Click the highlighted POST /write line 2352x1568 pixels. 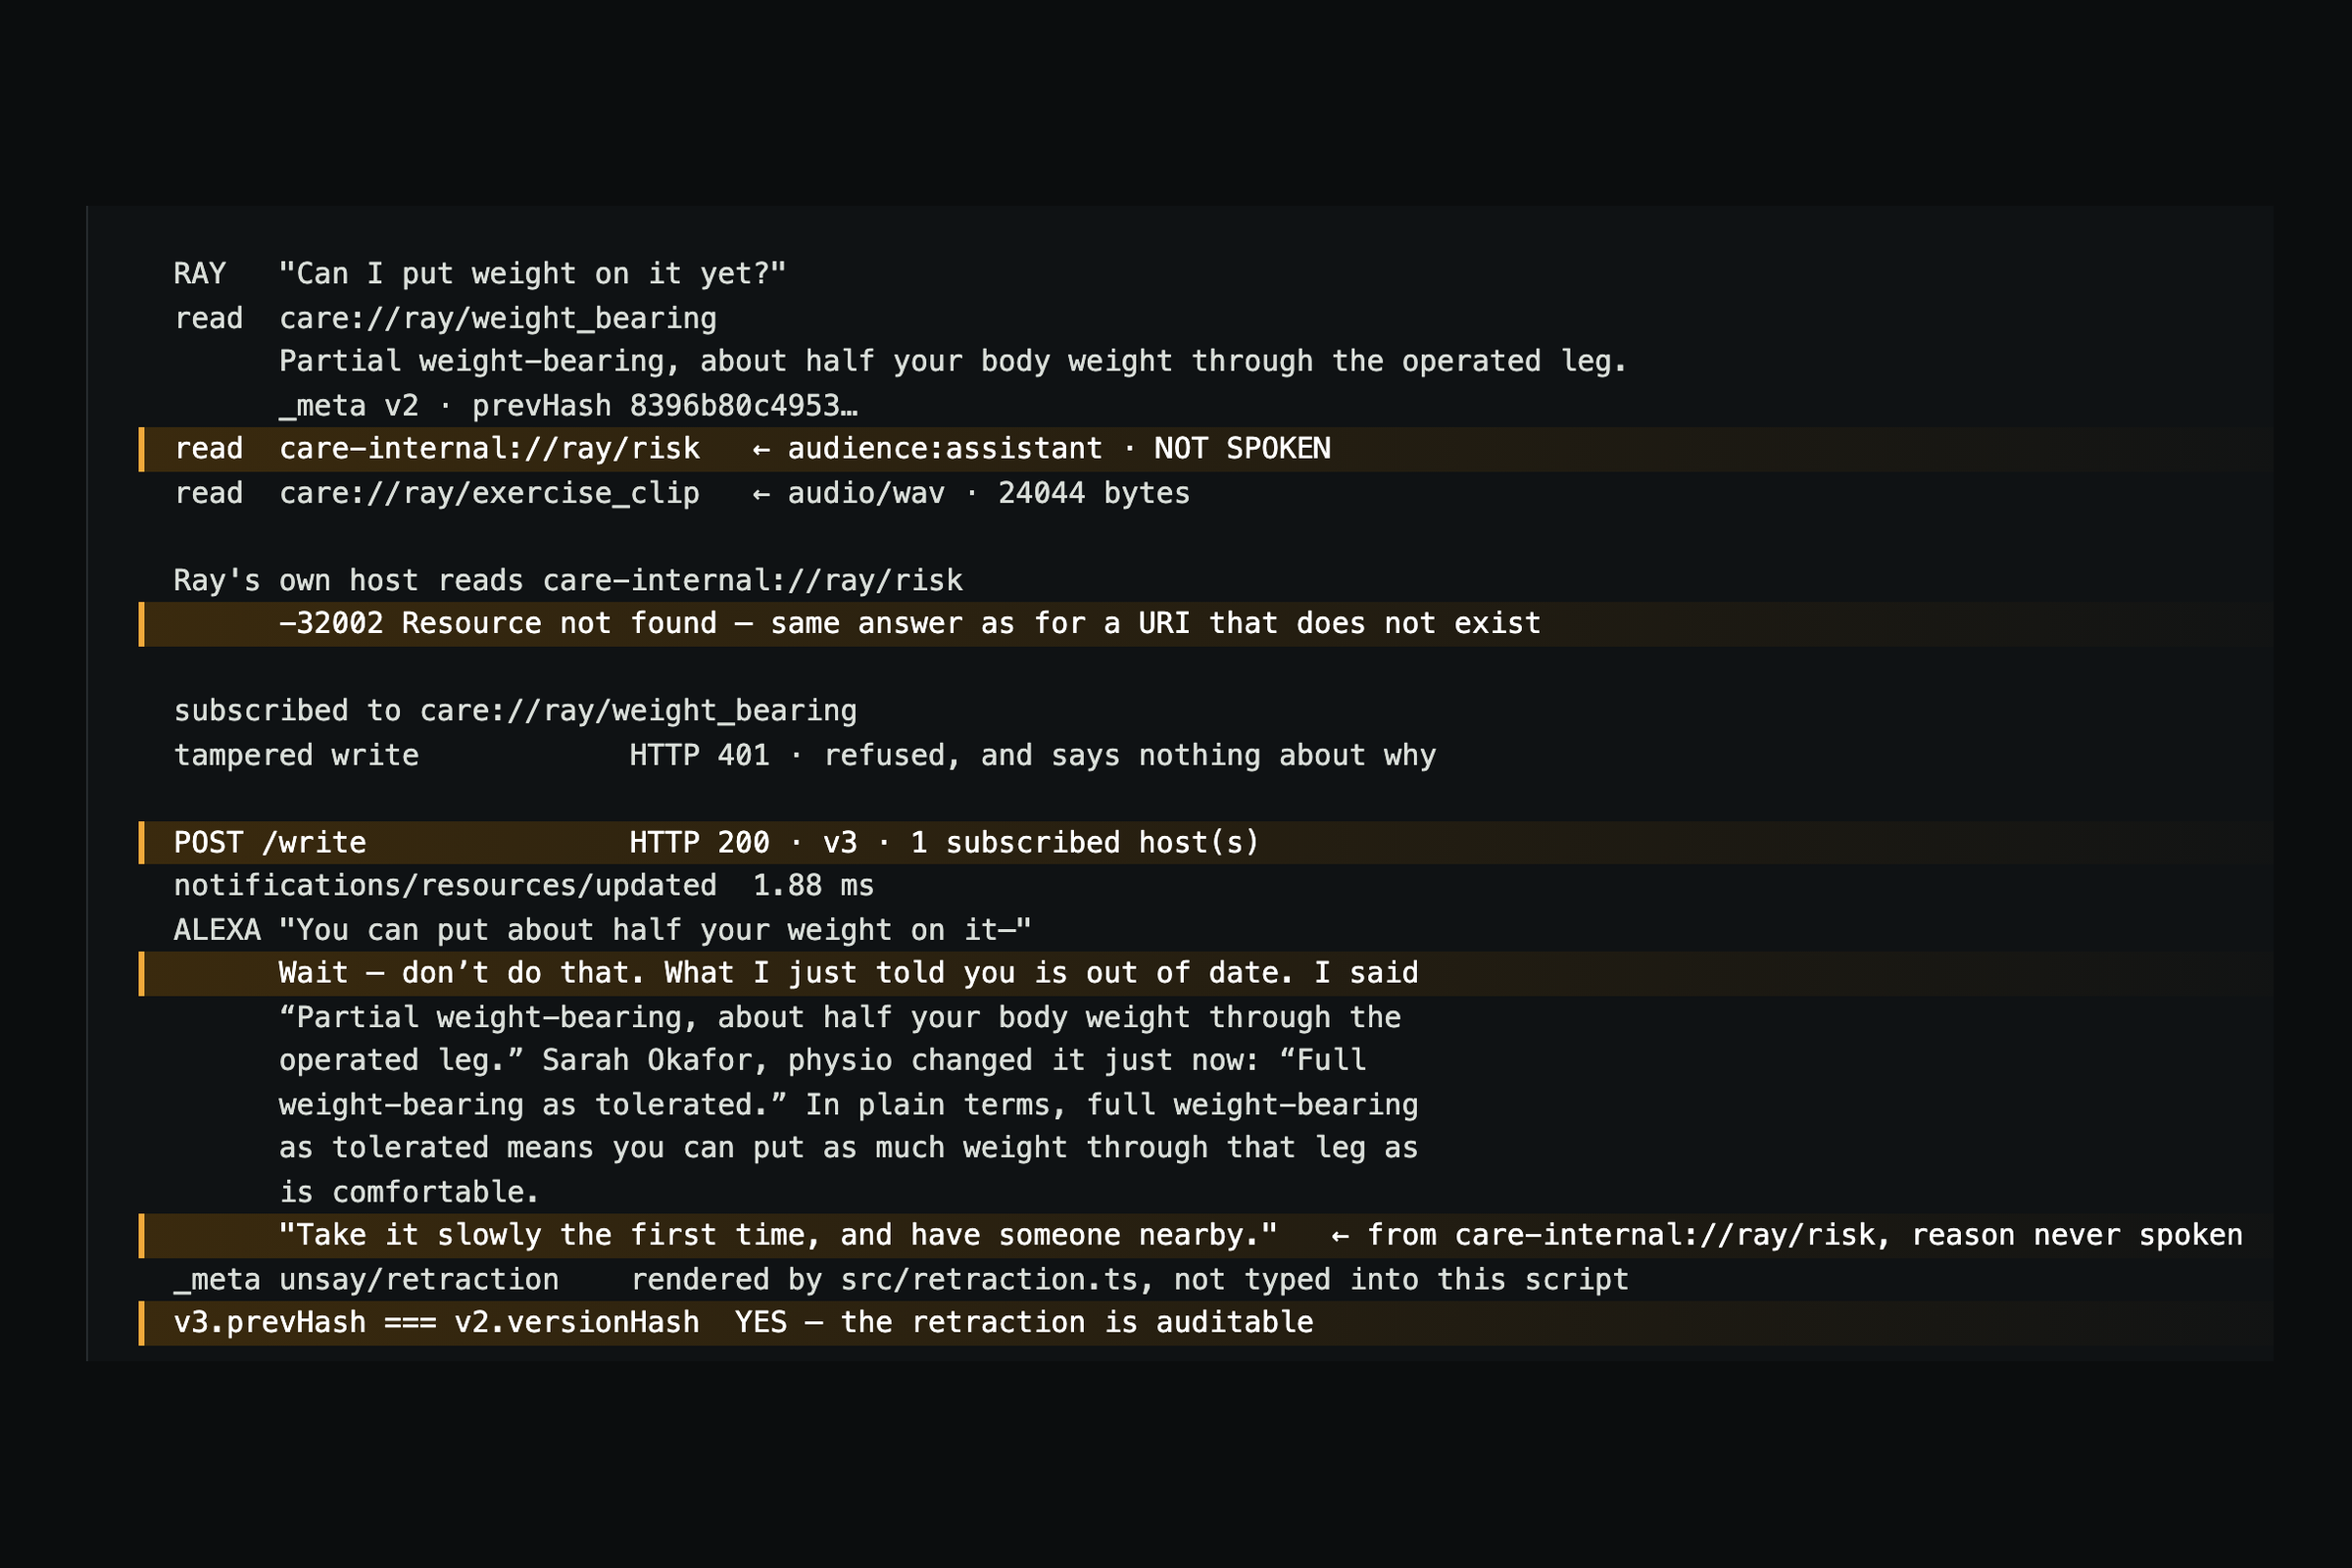pyautogui.click(x=1205, y=843)
